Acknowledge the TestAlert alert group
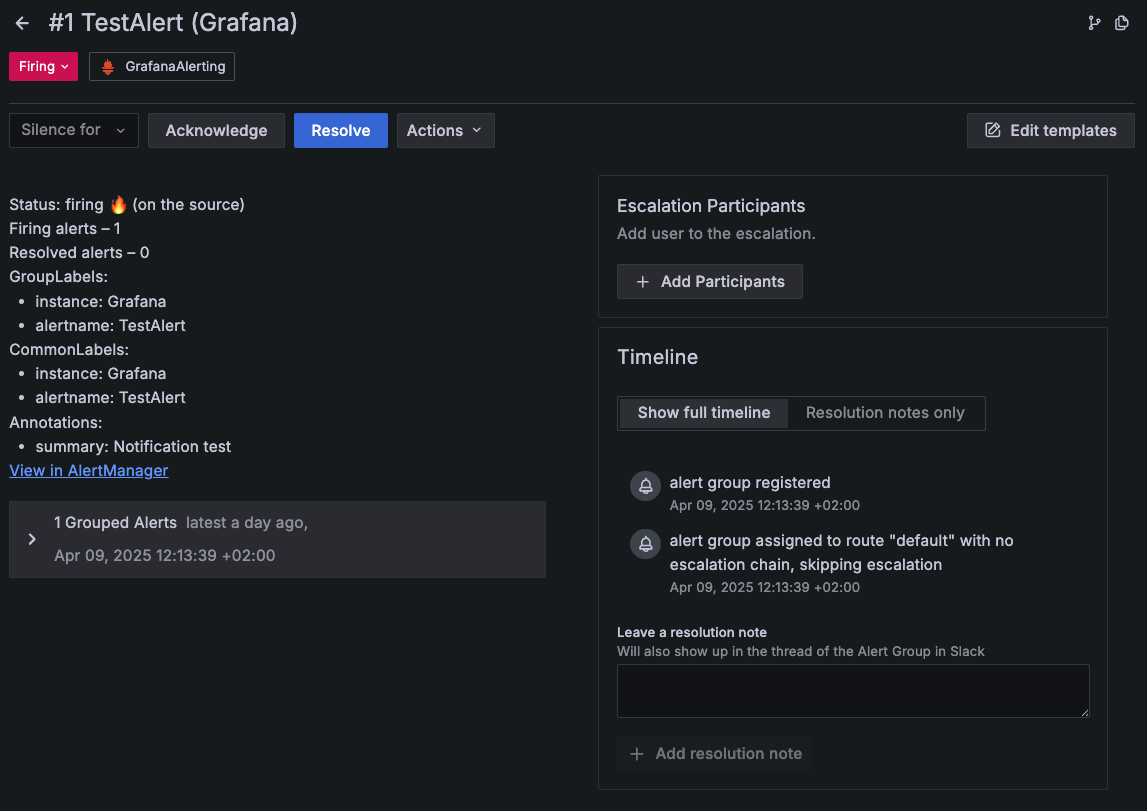The height and width of the screenshot is (811, 1147). coord(216,130)
